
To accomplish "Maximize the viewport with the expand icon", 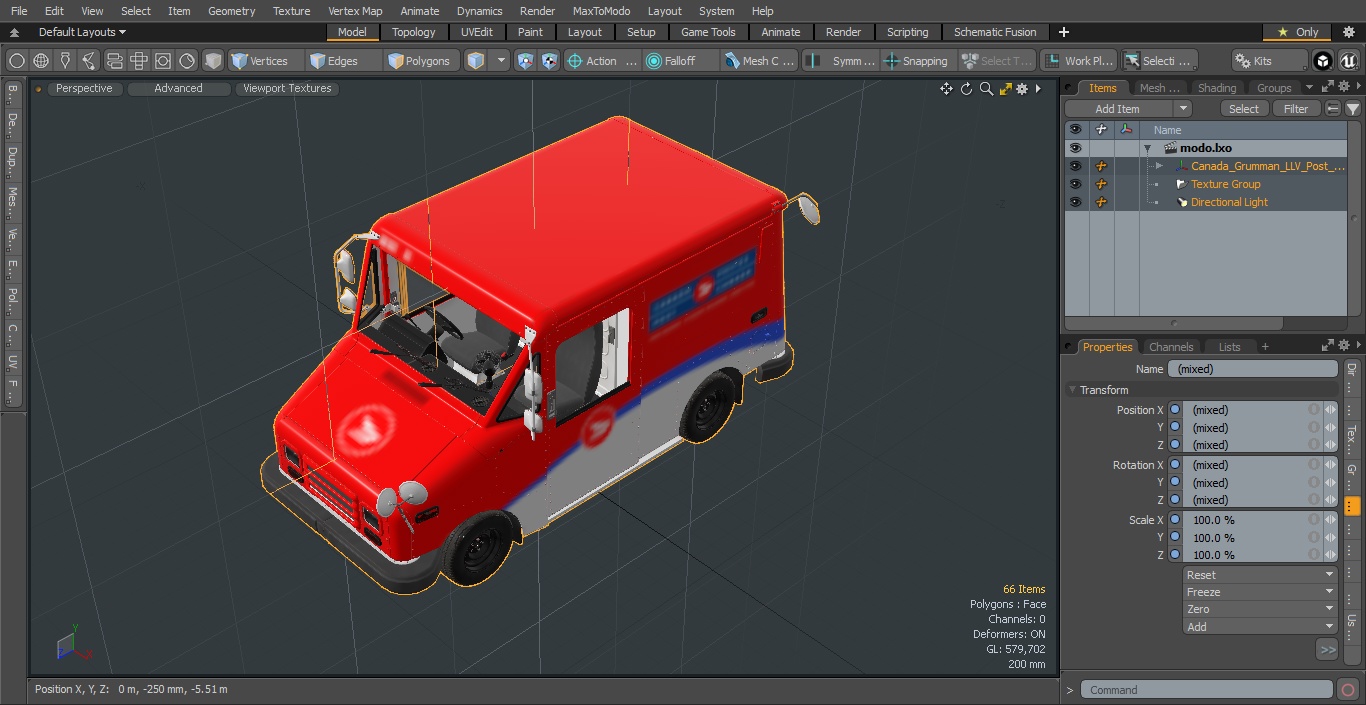I will (x=1006, y=89).
